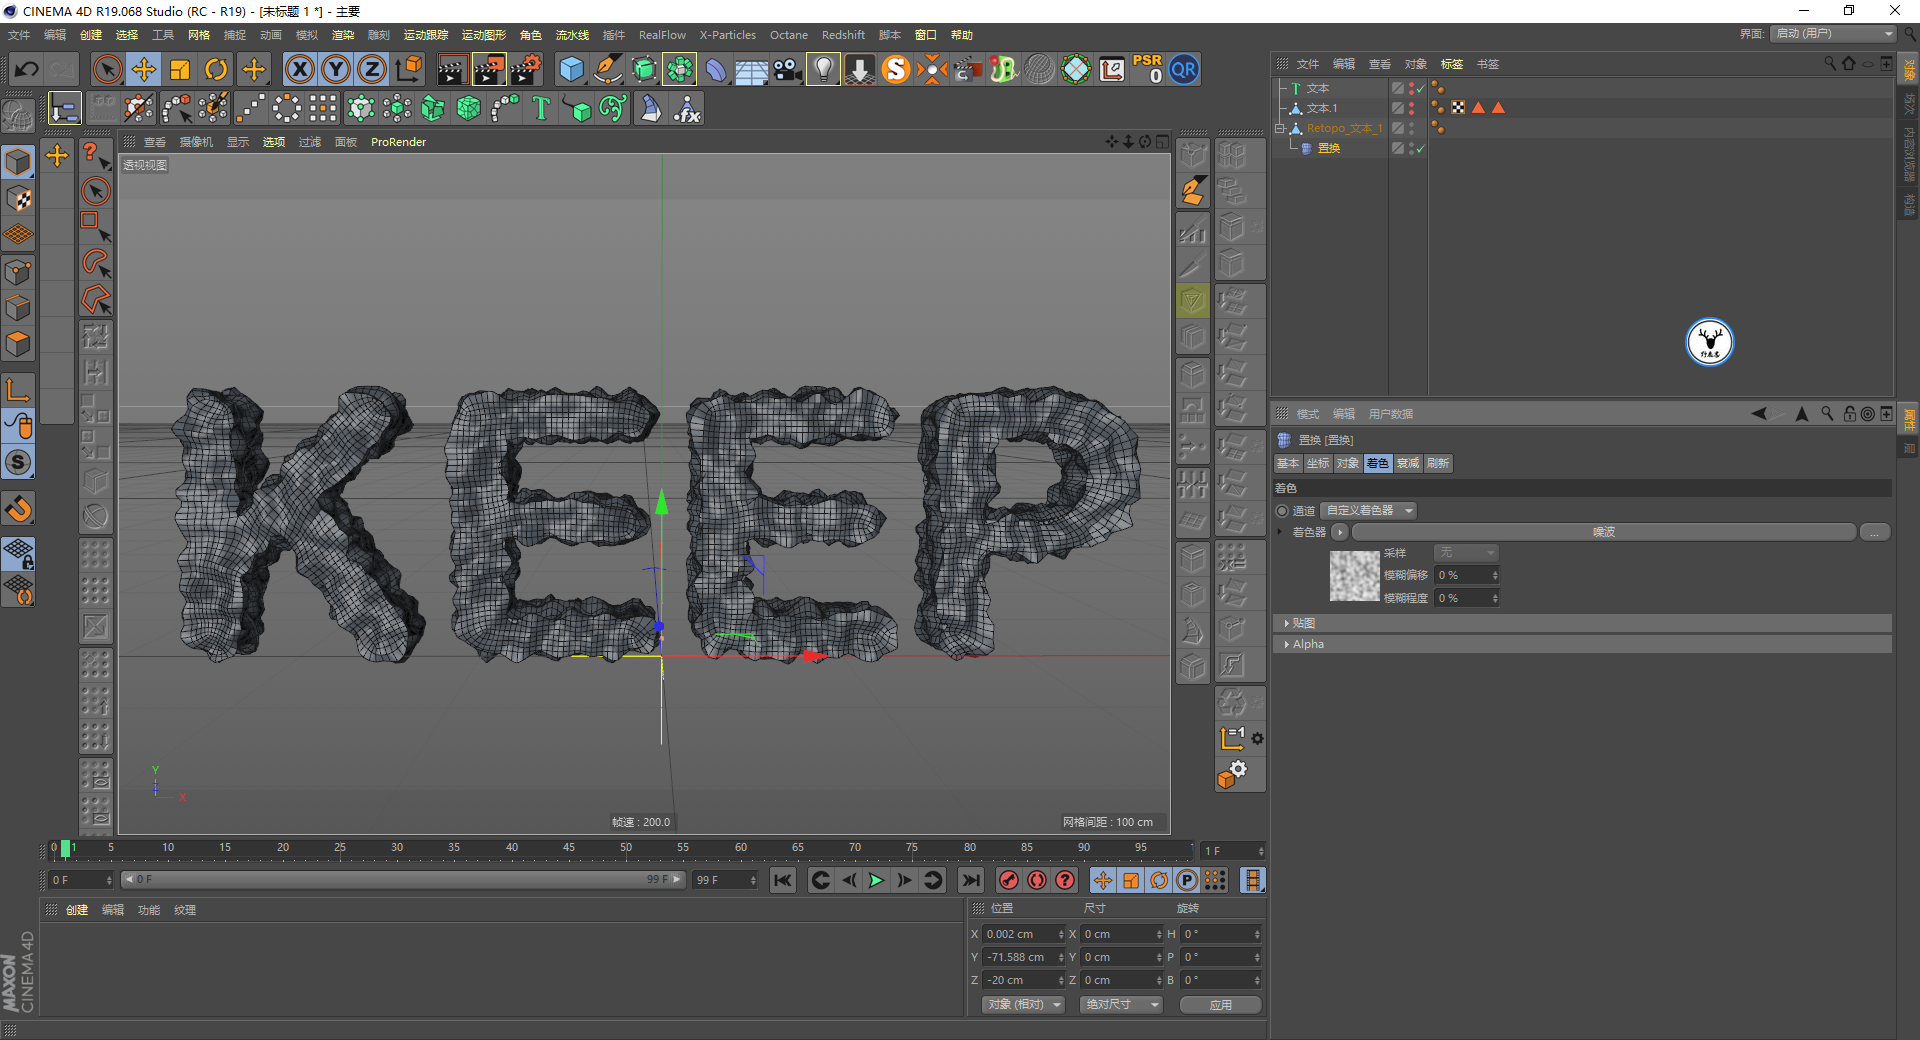This screenshot has height=1040, width=1920.
Task: Switch to the 衰减 tab
Action: pyautogui.click(x=1408, y=463)
